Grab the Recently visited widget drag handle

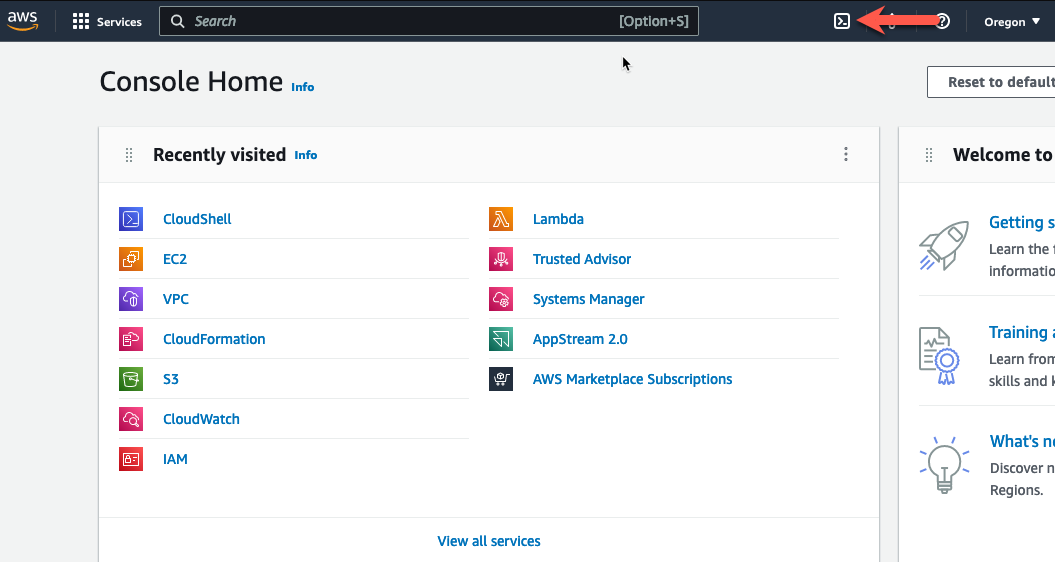coord(129,155)
